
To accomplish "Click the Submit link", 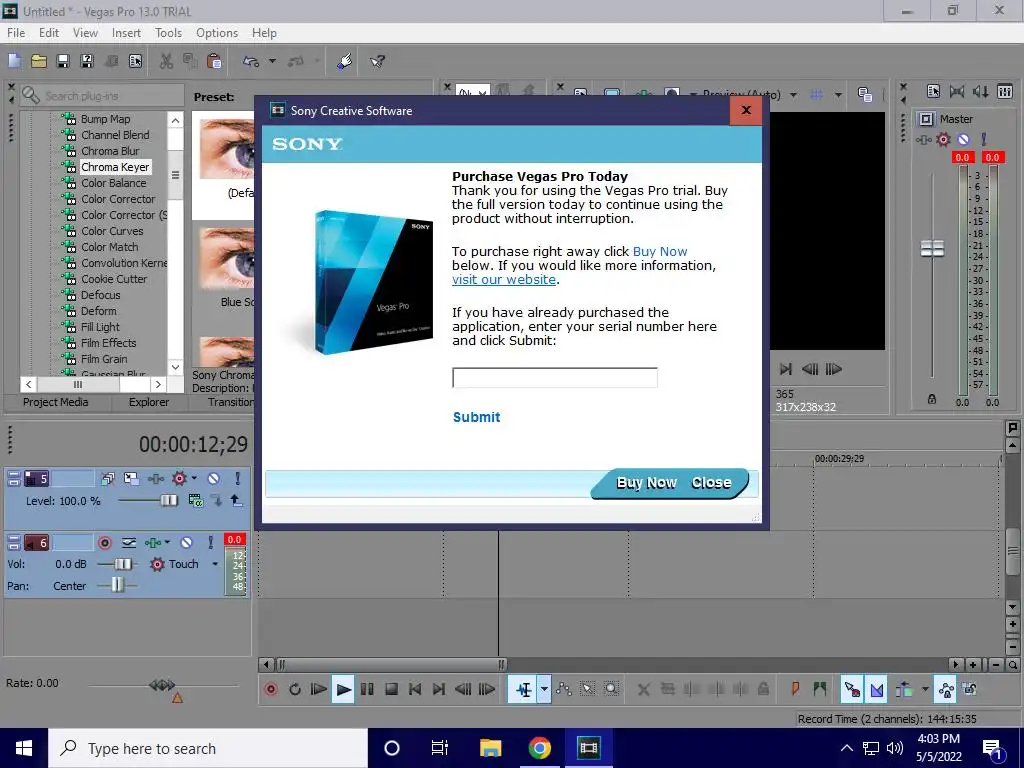I will (x=477, y=417).
